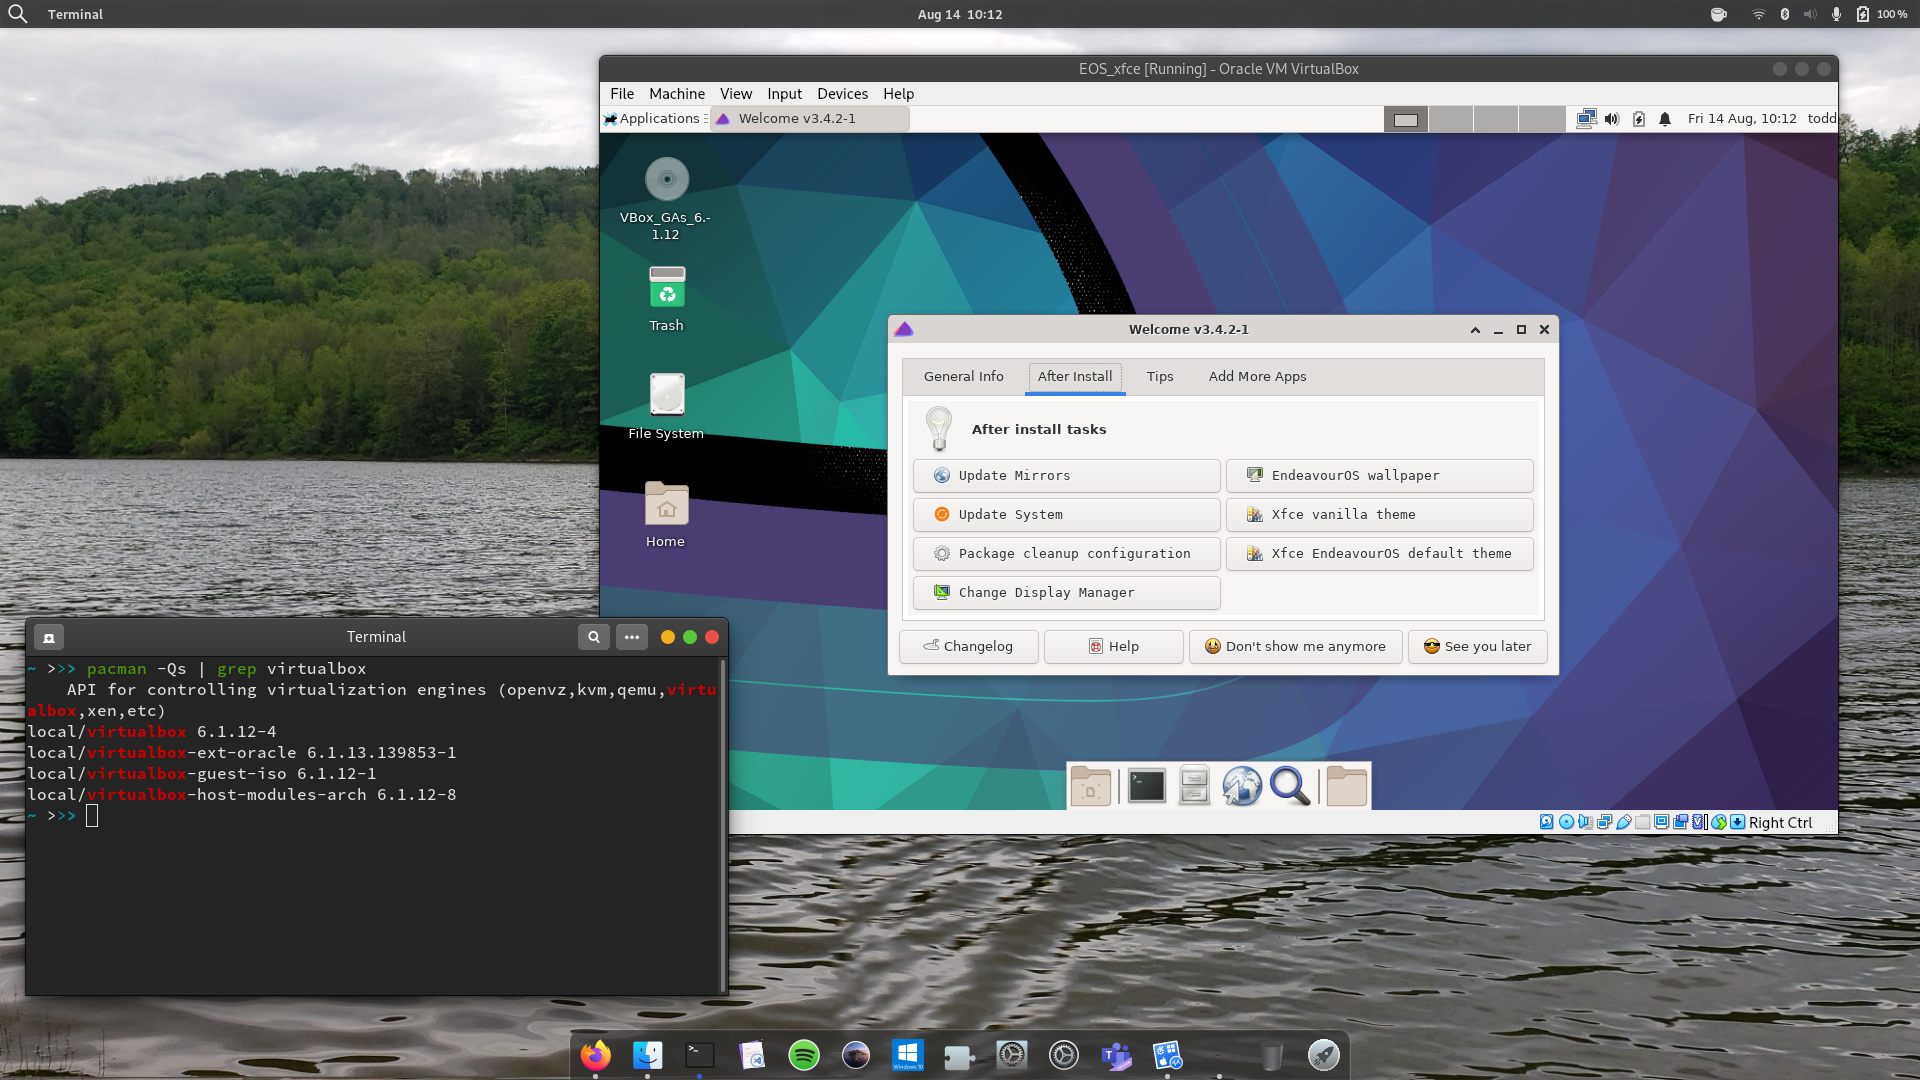
Task: Open the file manager drawer icon in Xfce dock
Action: pyautogui.click(x=1194, y=786)
